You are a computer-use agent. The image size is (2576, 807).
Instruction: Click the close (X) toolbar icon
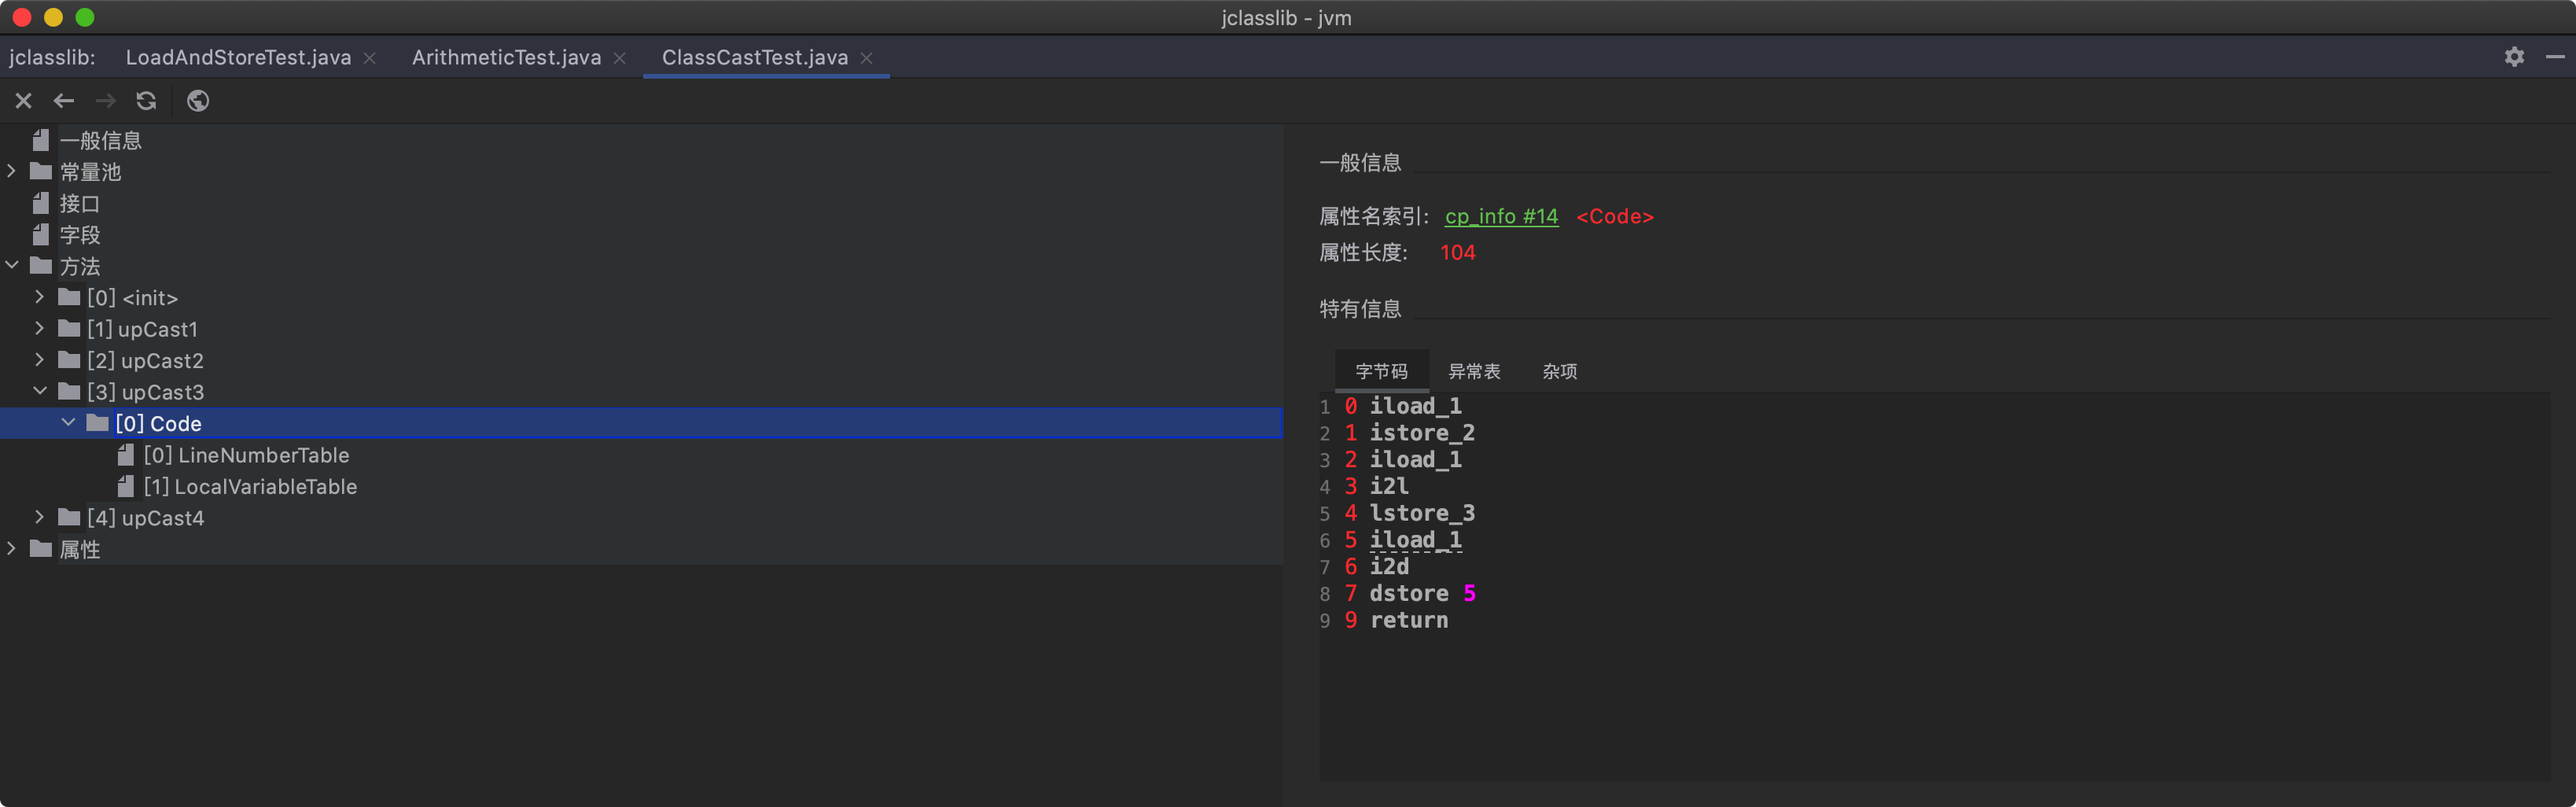24,101
